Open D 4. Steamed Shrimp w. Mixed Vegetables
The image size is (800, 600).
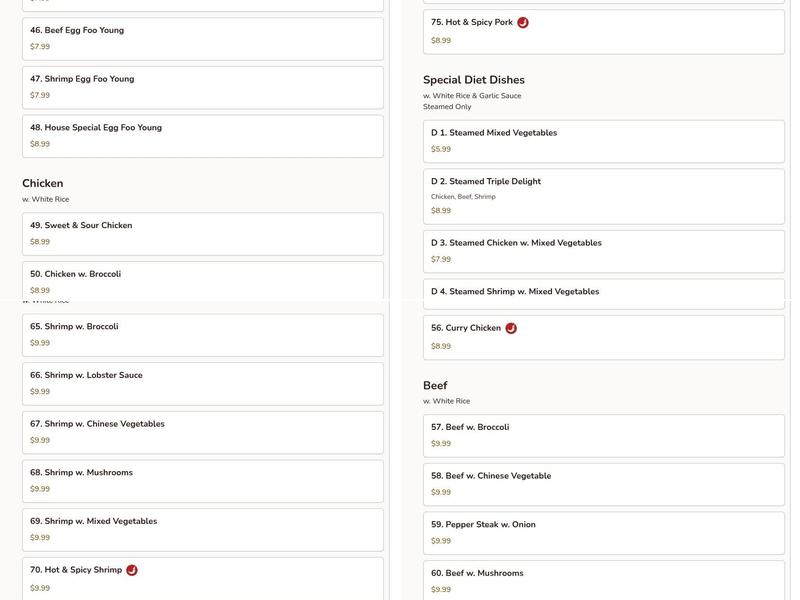click(x=603, y=293)
